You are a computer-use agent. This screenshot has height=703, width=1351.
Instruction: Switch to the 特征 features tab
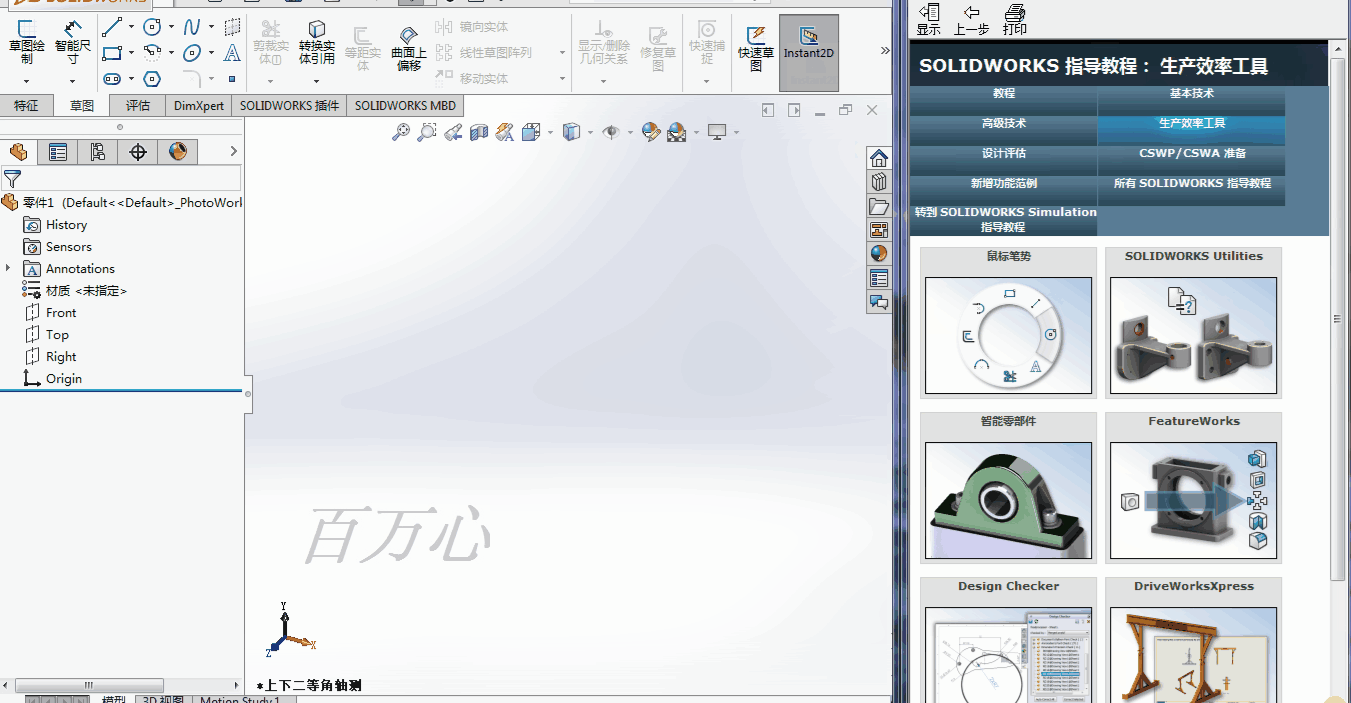[x=27, y=105]
